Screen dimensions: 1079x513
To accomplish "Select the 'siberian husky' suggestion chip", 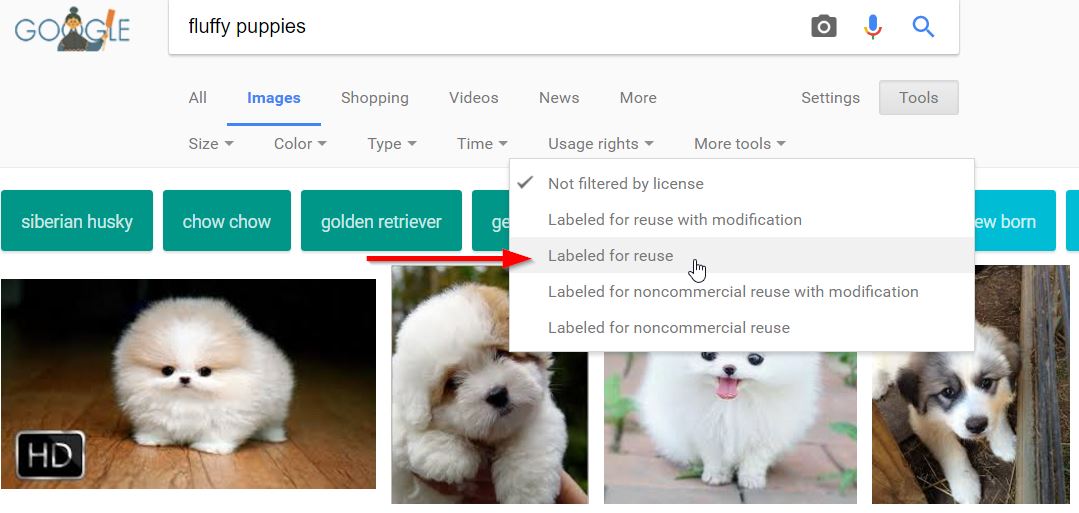I will [77, 221].
